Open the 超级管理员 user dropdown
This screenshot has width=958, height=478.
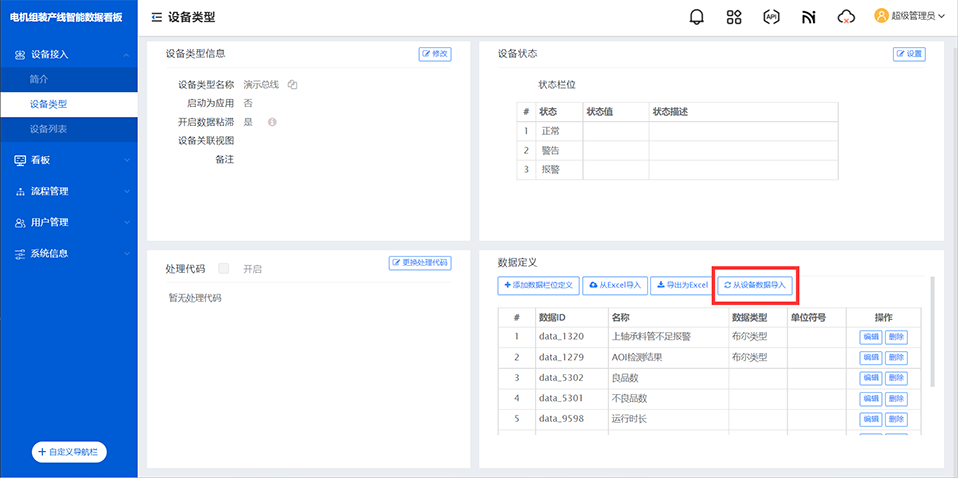click(909, 16)
